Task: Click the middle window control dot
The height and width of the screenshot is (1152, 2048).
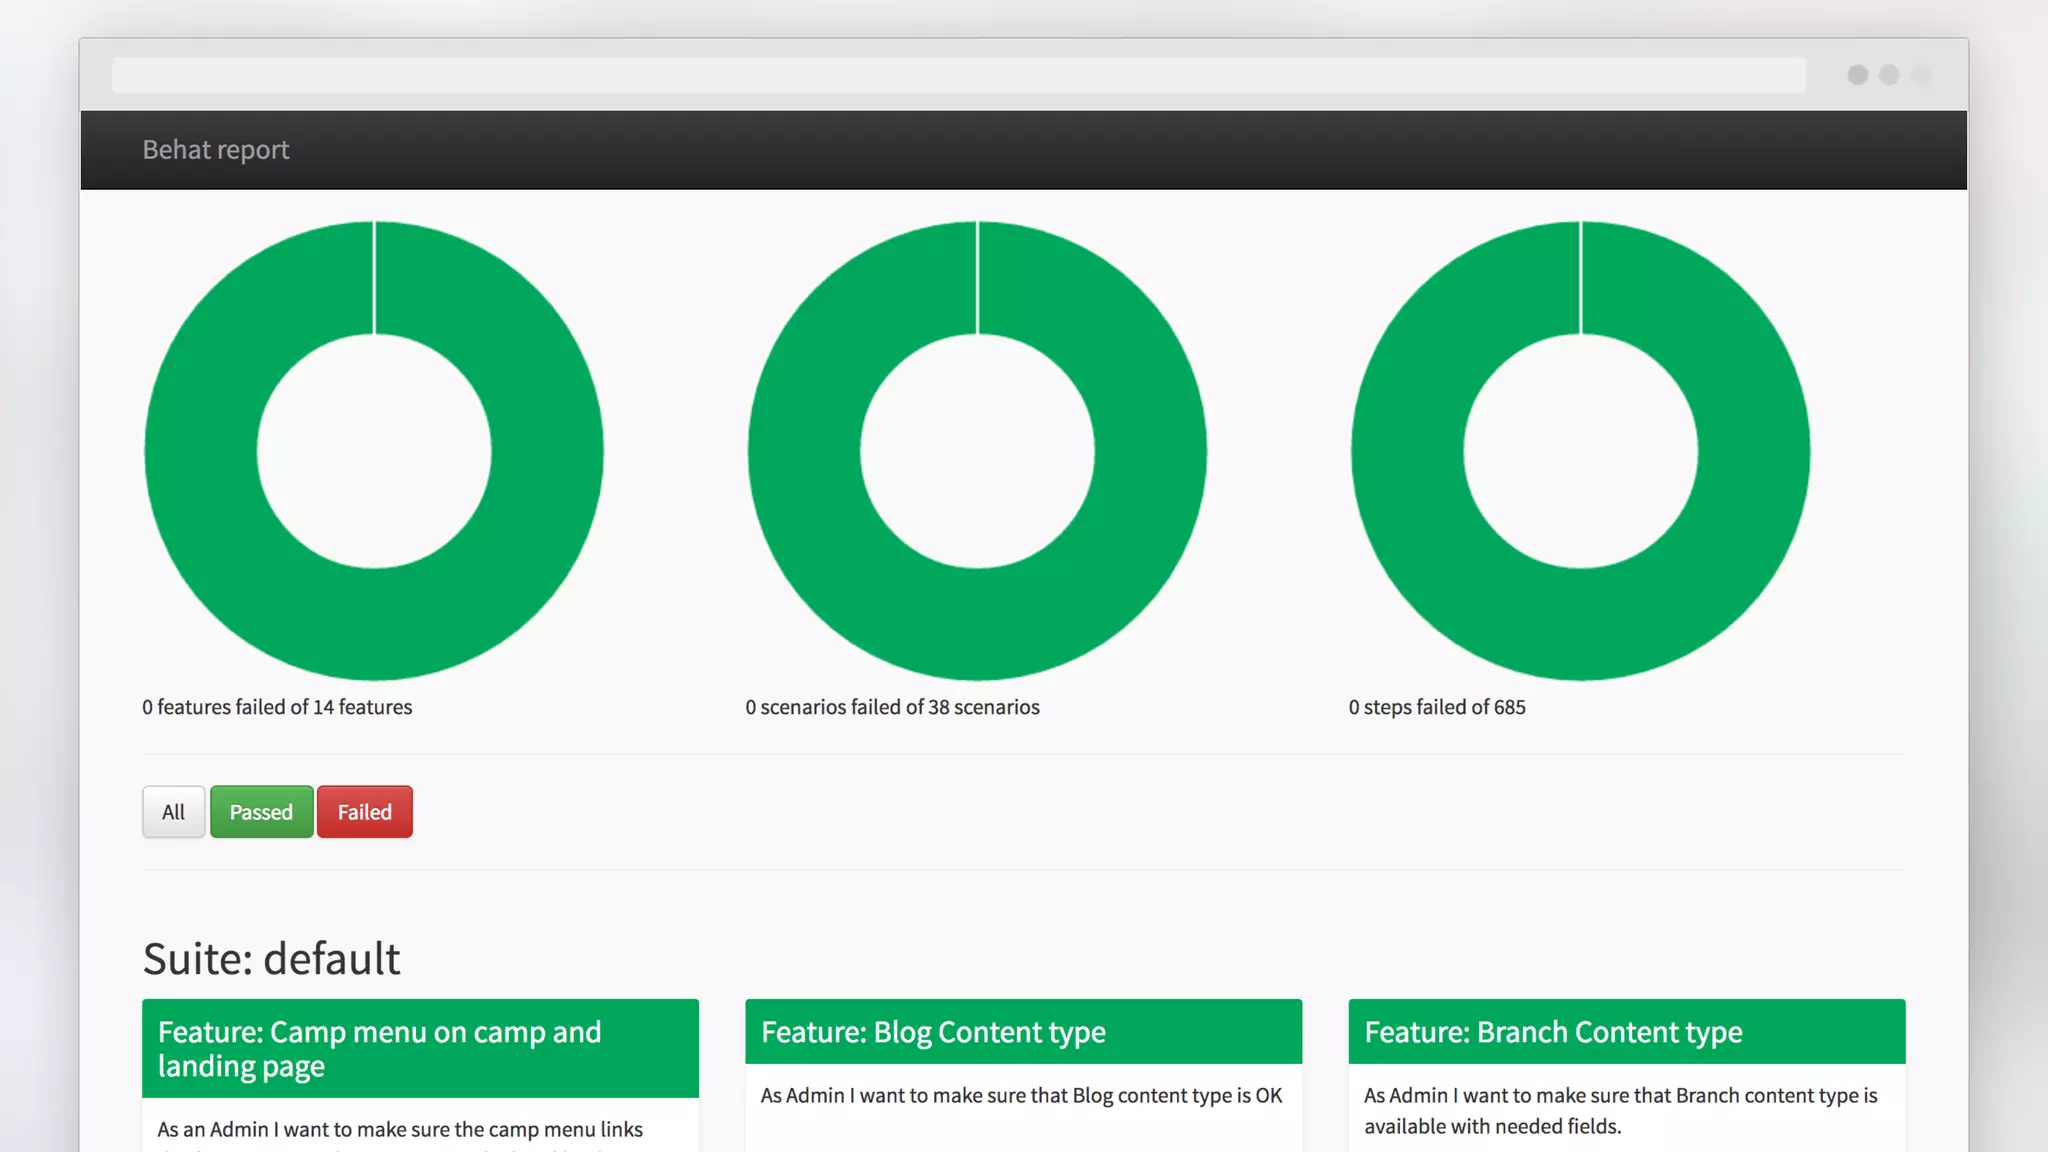Action: (x=1889, y=75)
